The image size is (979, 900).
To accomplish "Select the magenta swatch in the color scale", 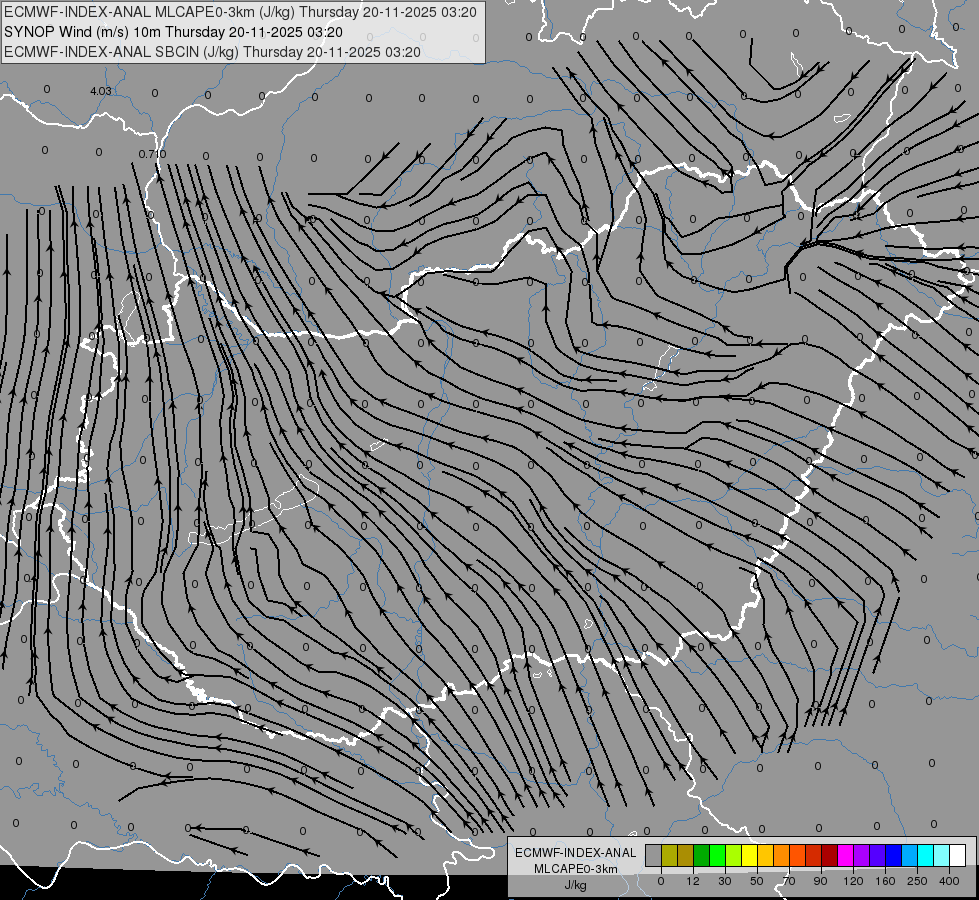I will point(846,855).
